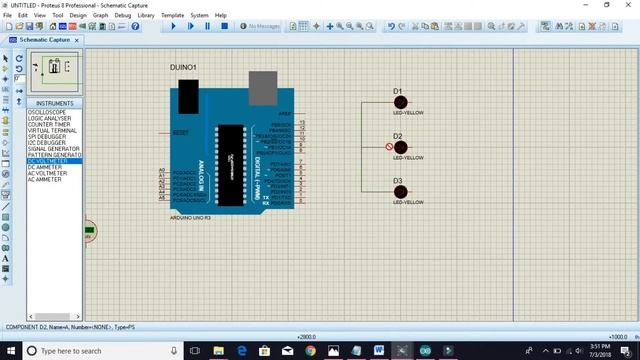Click the red X delete sheet icon

pyautogui.click(x=592, y=26)
